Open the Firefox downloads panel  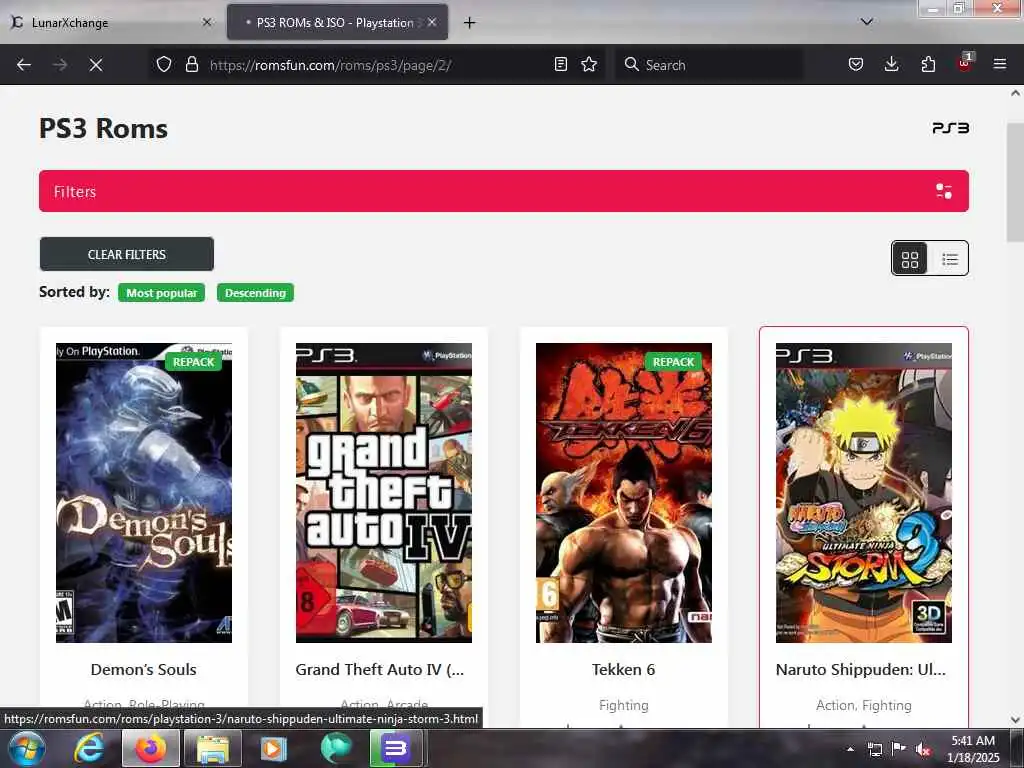click(x=891, y=65)
